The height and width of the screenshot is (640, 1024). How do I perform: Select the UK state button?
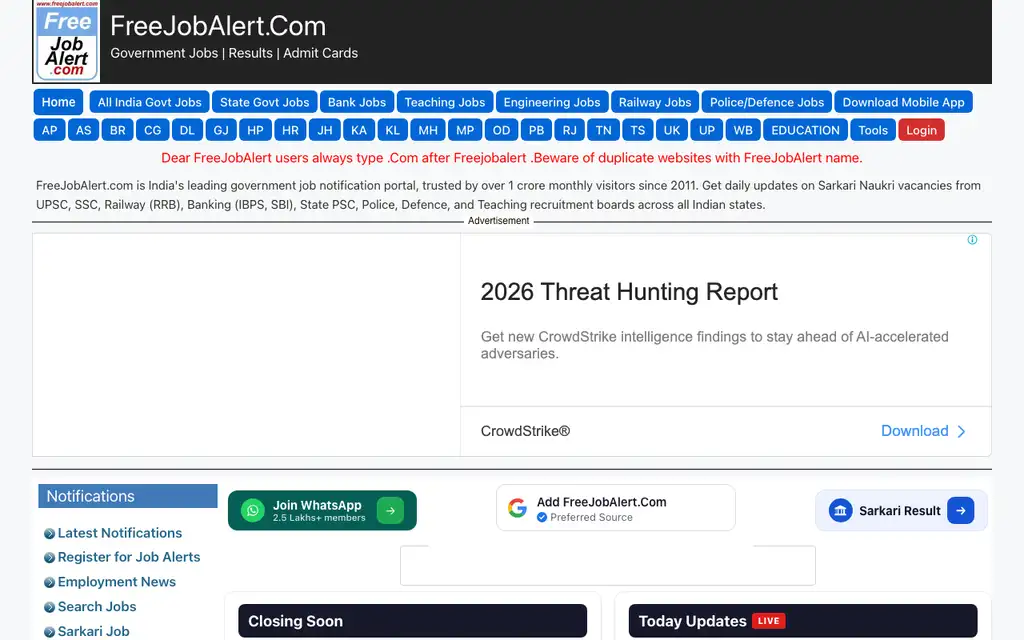(x=672, y=130)
